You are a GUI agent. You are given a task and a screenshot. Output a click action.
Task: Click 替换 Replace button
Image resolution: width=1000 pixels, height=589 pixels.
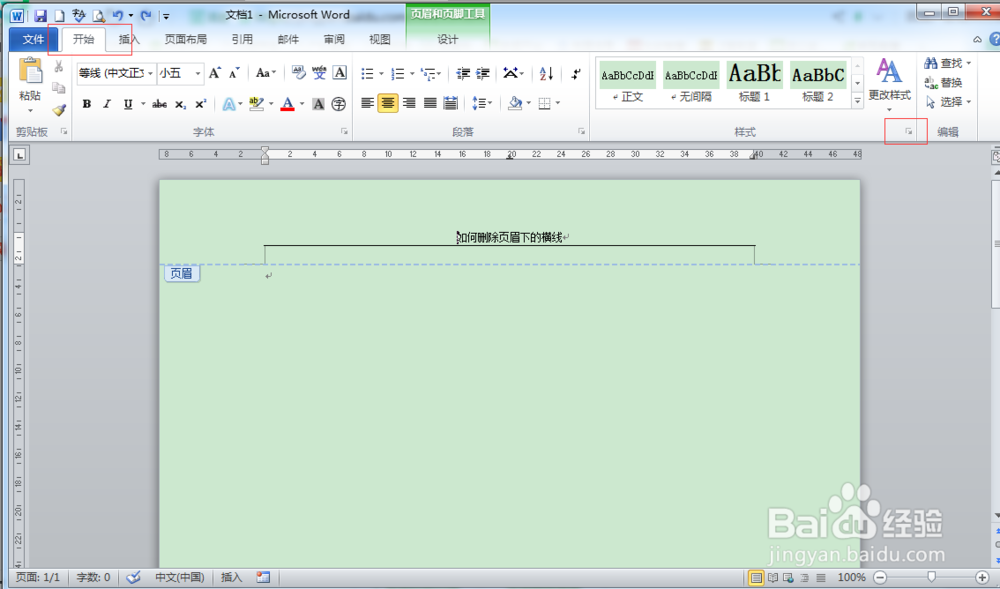click(943, 82)
